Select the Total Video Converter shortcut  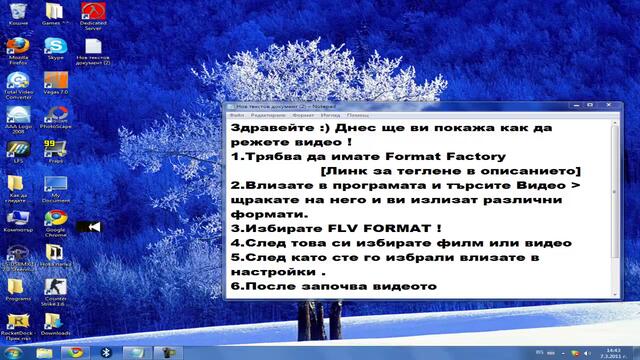pos(18,86)
